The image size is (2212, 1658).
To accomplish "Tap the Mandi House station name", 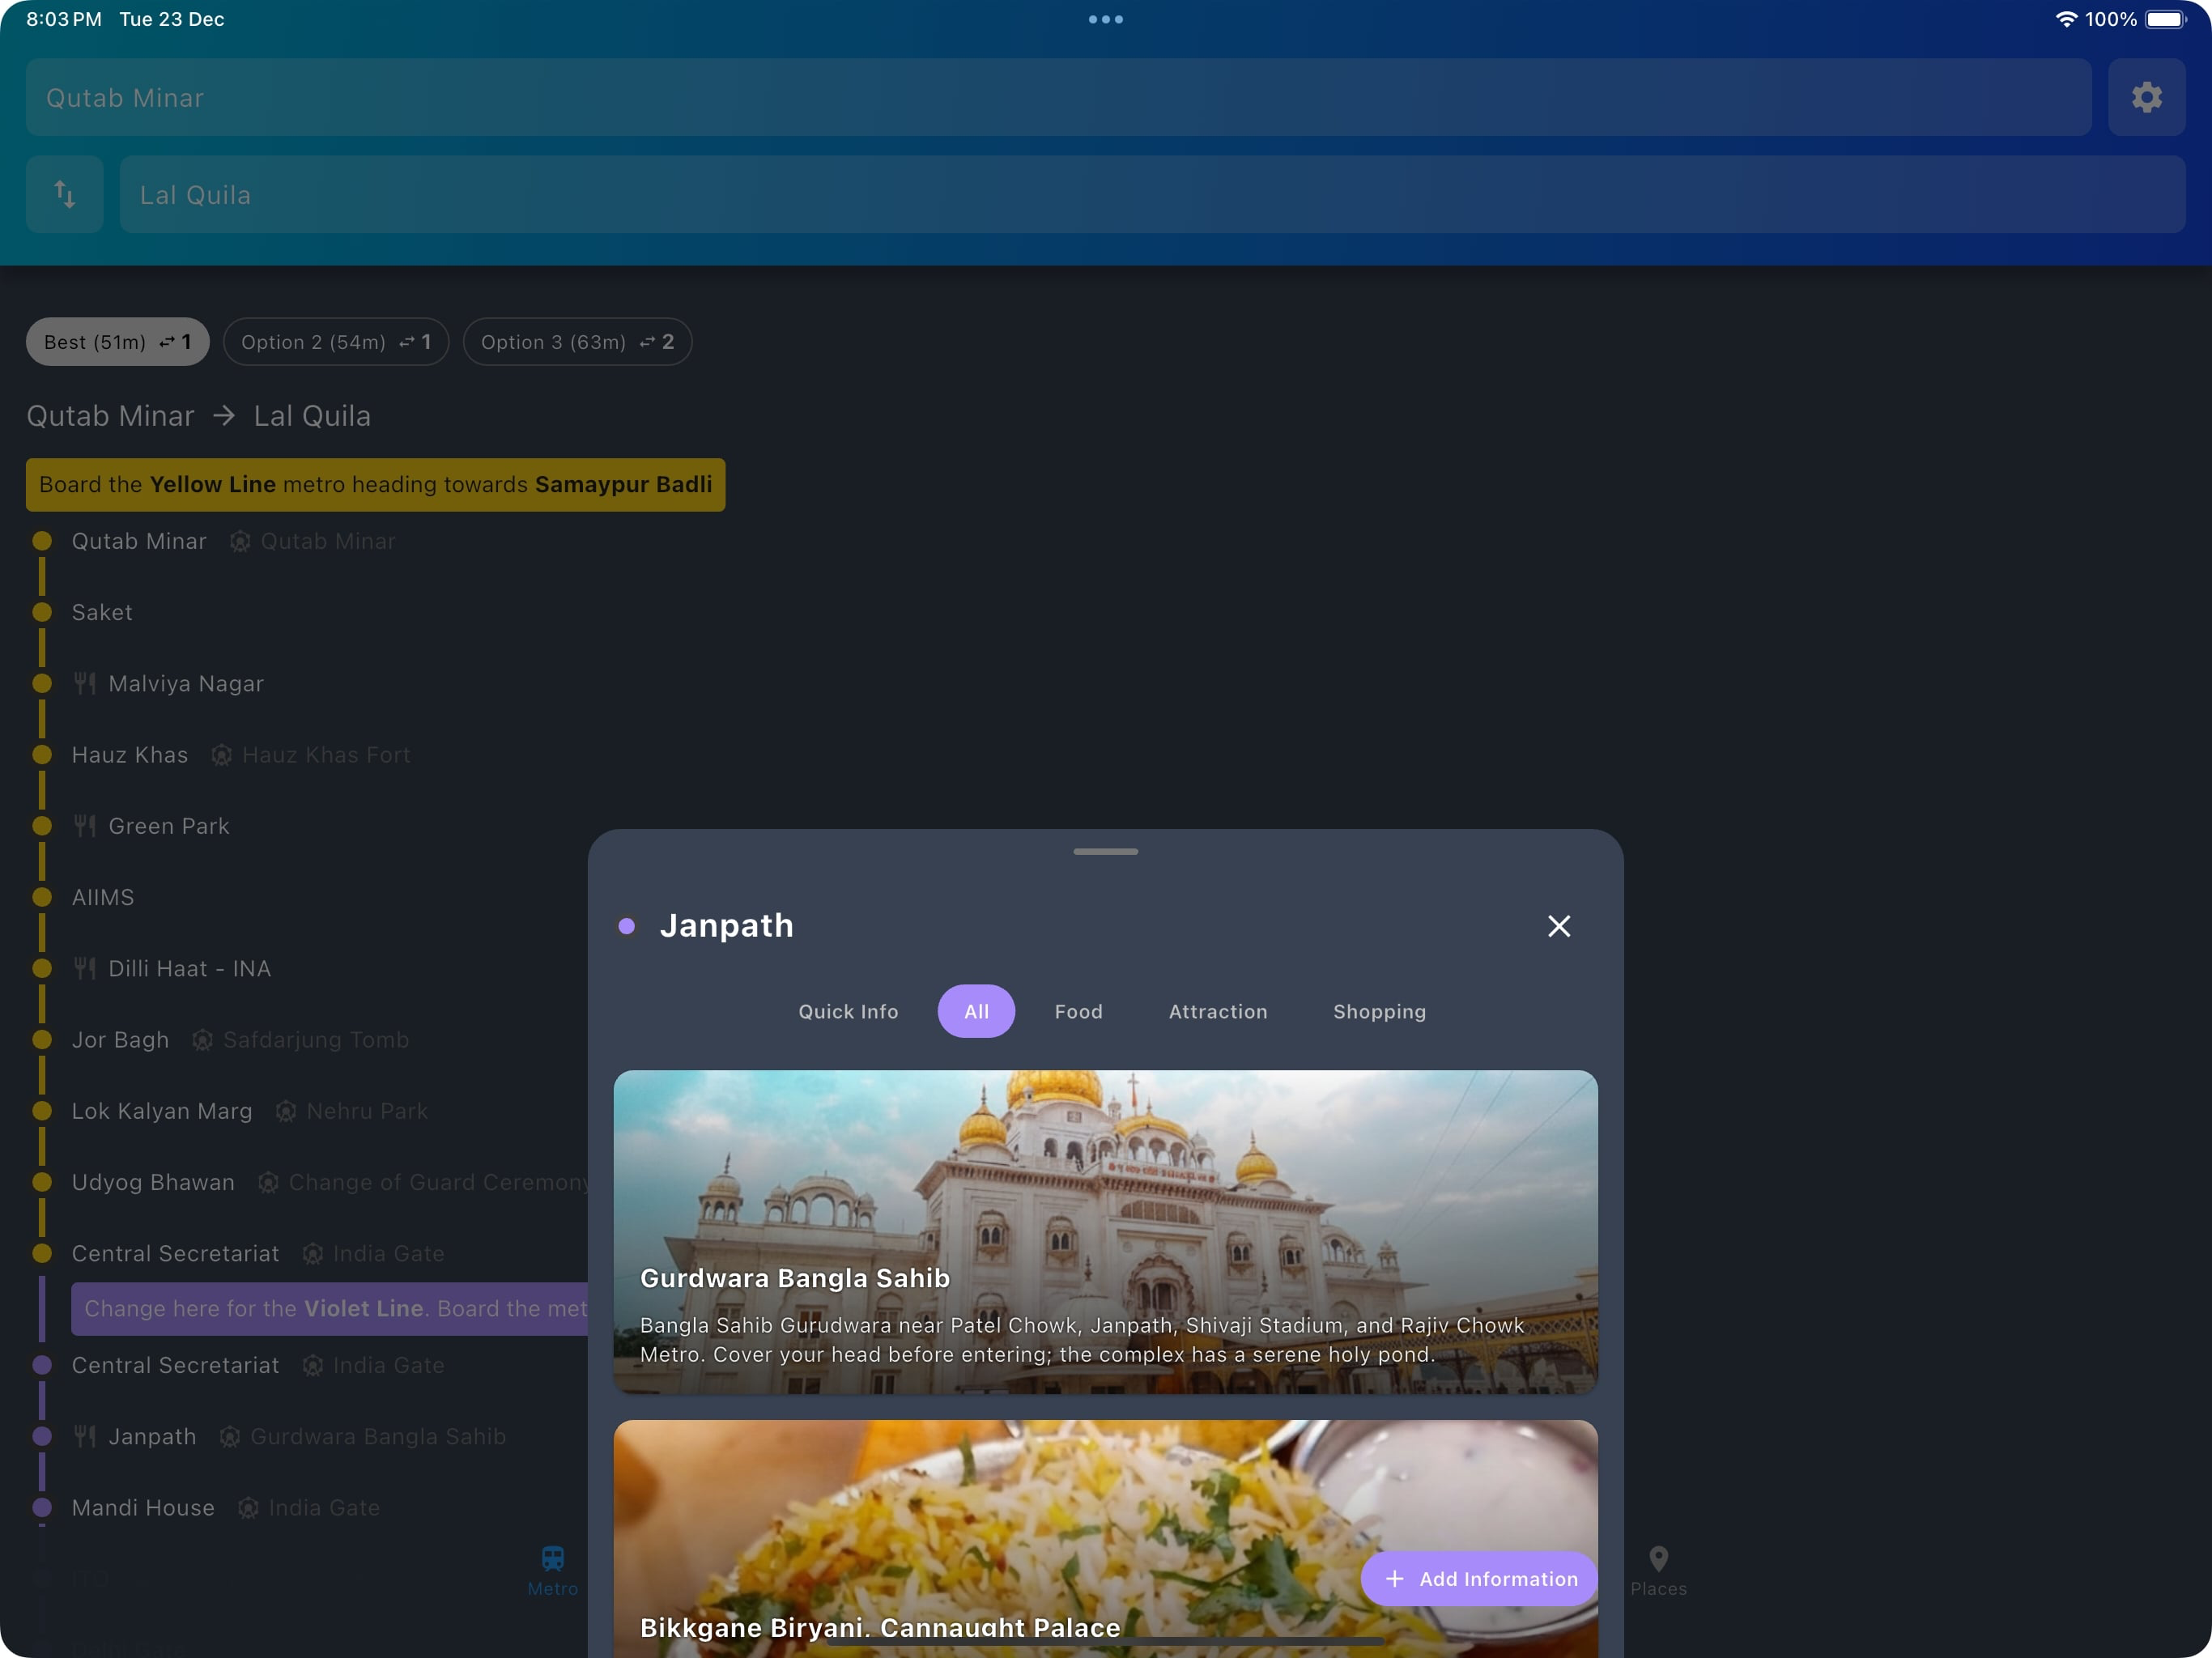I will (143, 1508).
